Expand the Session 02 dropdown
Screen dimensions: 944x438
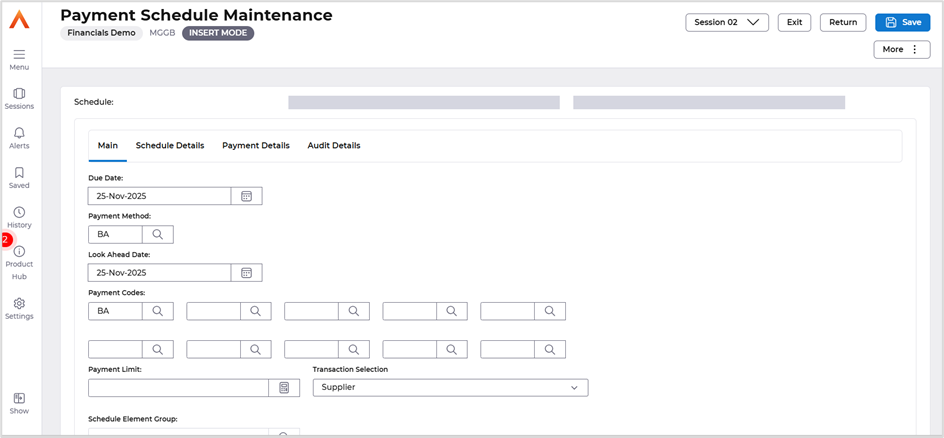click(x=726, y=22)
